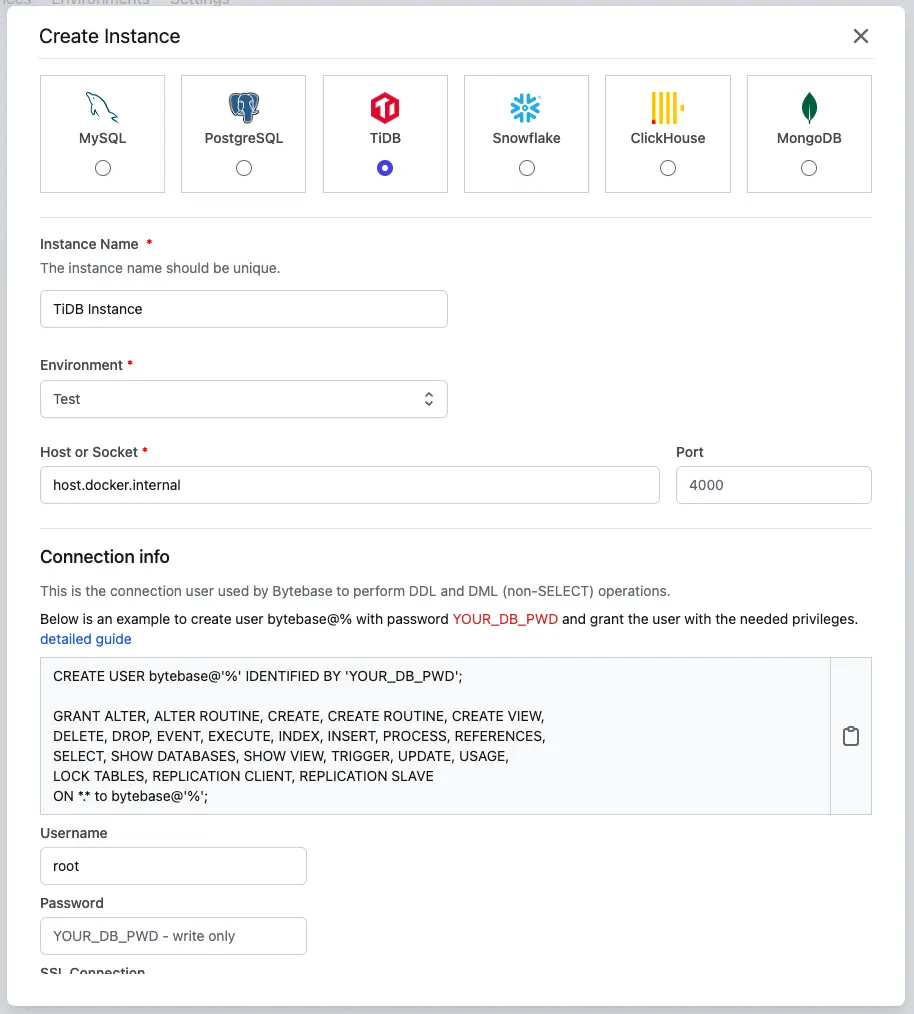Close the Create Instance dialog

click(860, 36)
